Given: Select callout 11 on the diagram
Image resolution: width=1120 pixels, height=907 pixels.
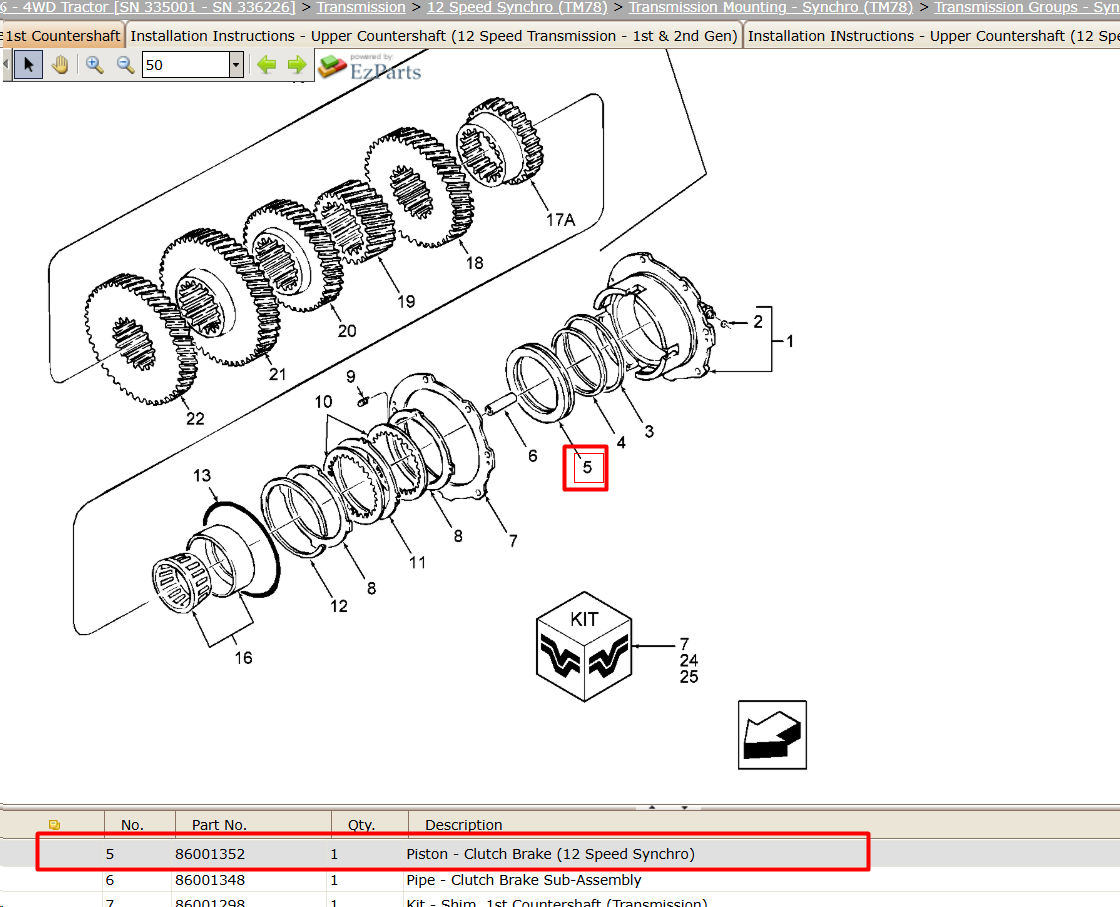Looking at the screenshot, I should coord(418,563).
